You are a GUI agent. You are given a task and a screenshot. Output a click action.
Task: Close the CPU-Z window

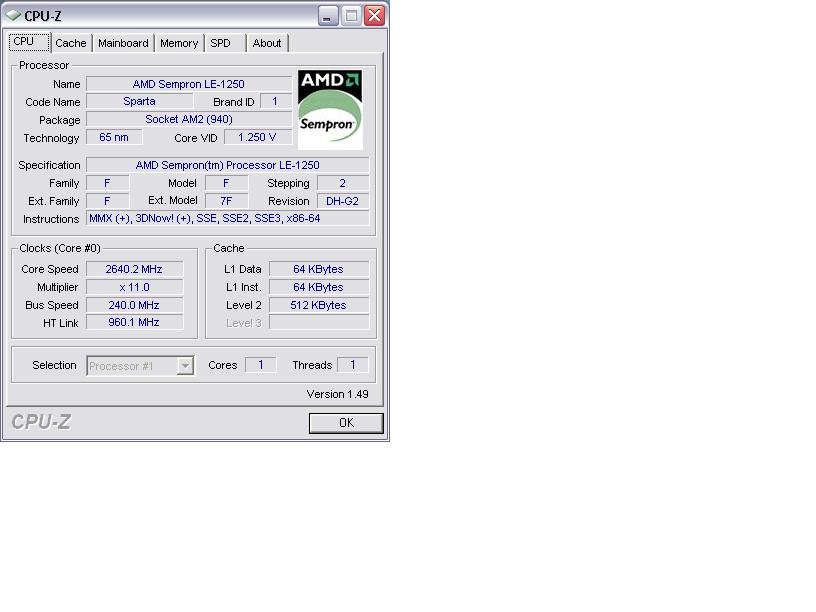coord(375,16)
